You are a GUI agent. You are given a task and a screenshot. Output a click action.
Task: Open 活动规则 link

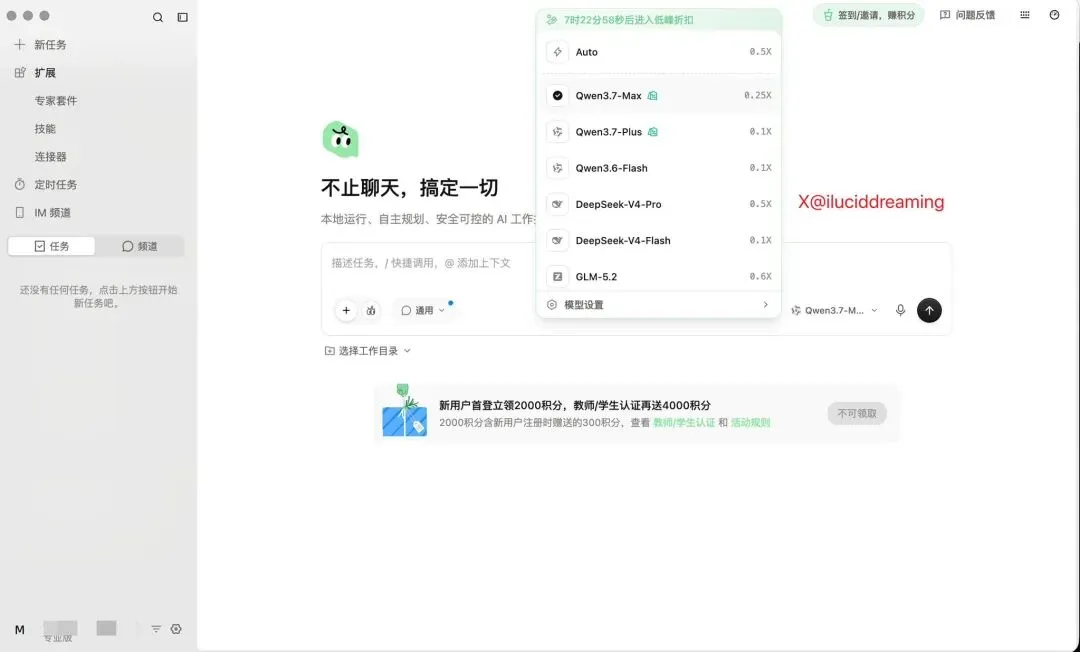[750, 423]
